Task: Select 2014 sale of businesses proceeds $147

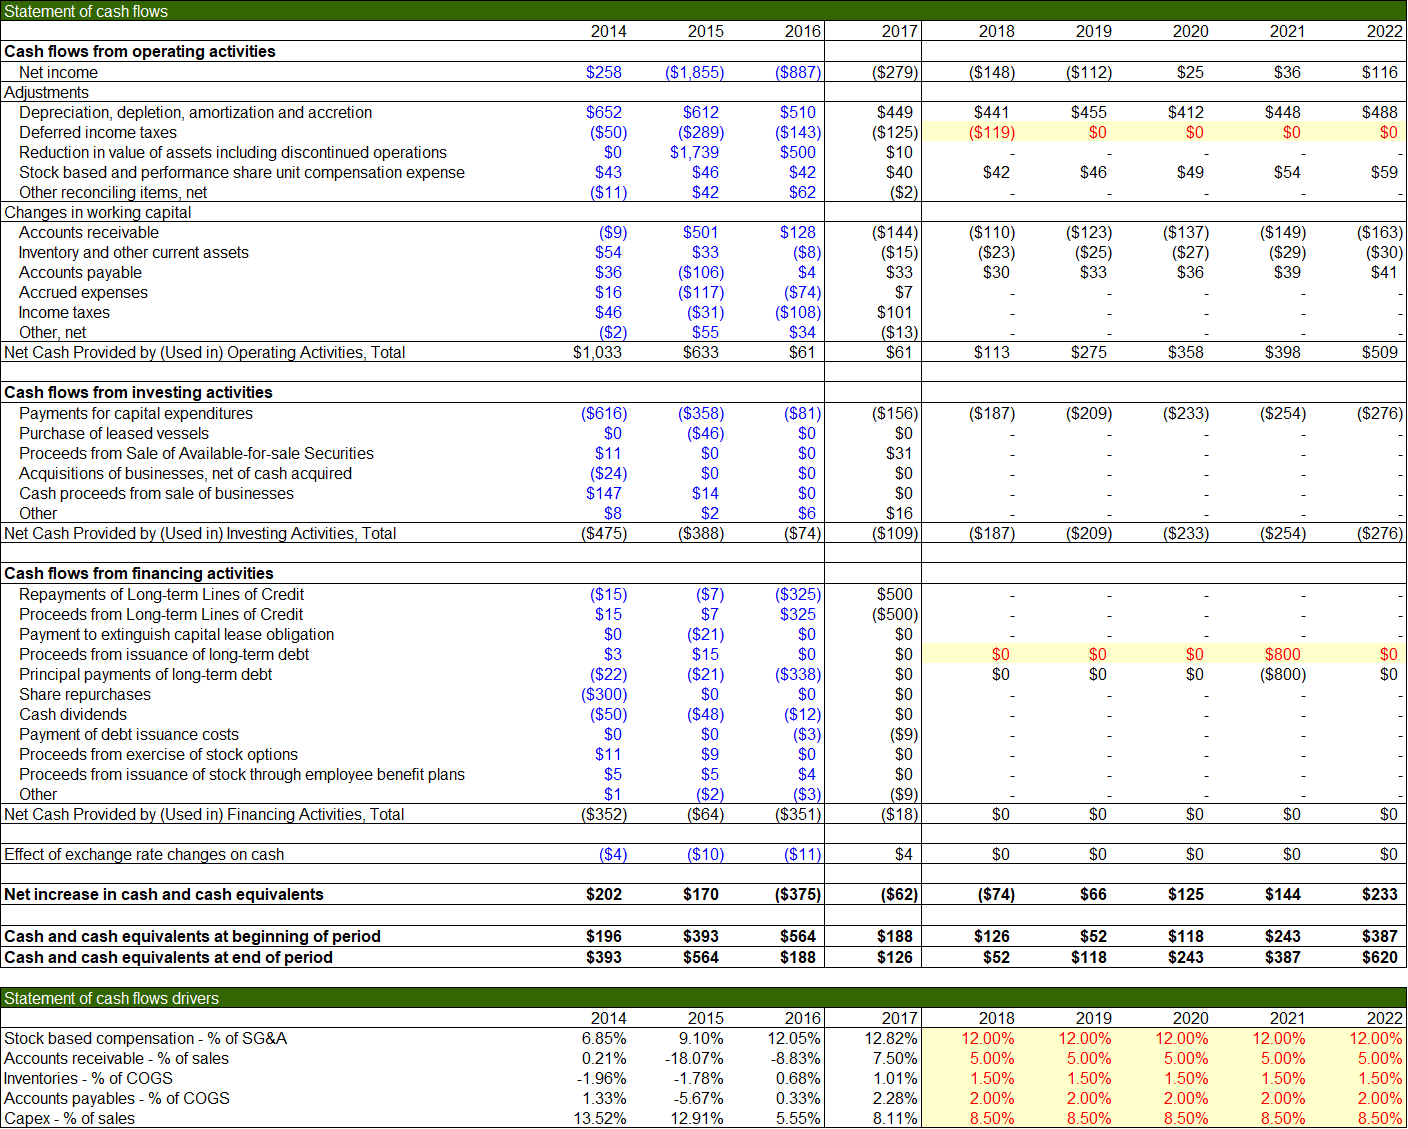Action: click(603, 493)
